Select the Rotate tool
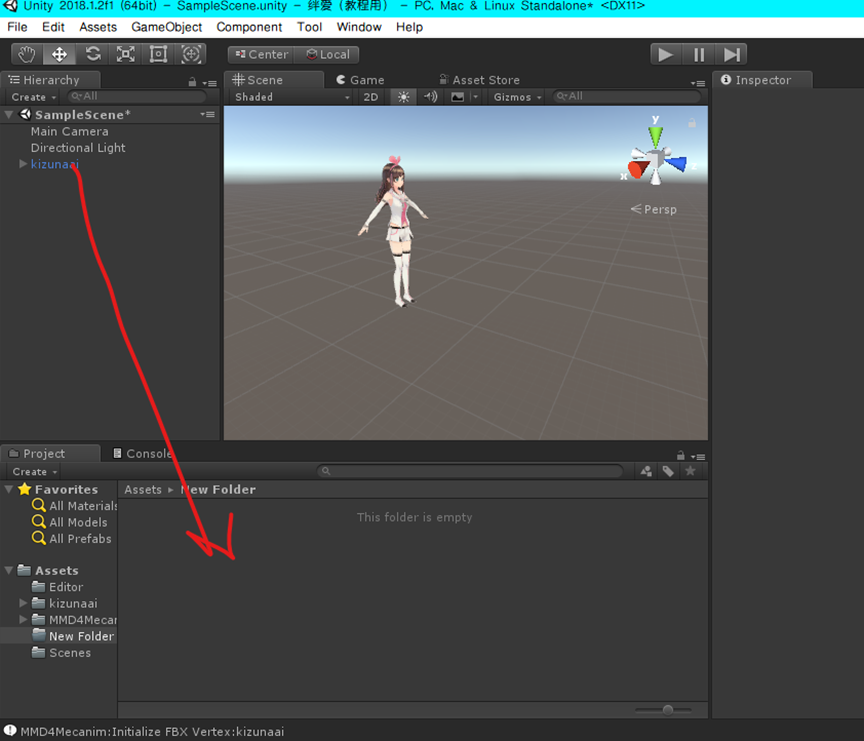The width and height of the screenshot is (864, 741). click(93, 54)
